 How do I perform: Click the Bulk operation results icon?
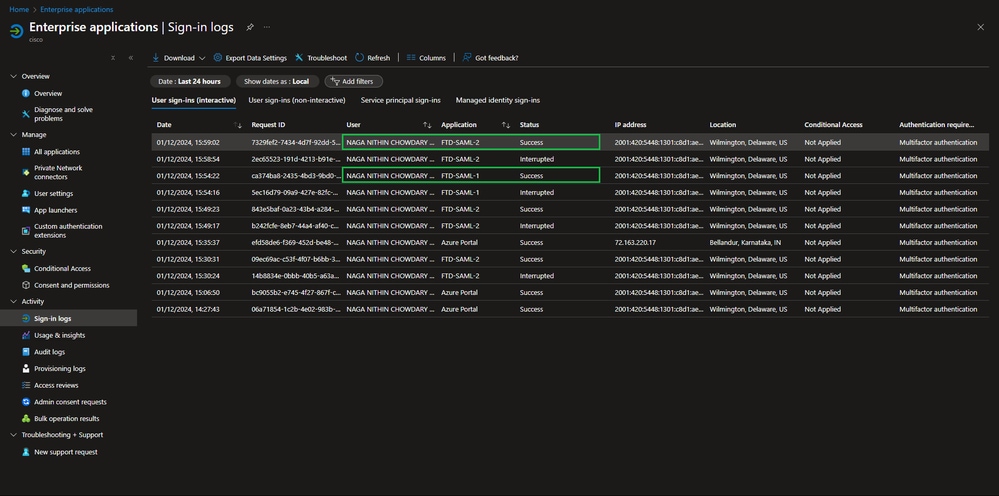pos(25,418)
